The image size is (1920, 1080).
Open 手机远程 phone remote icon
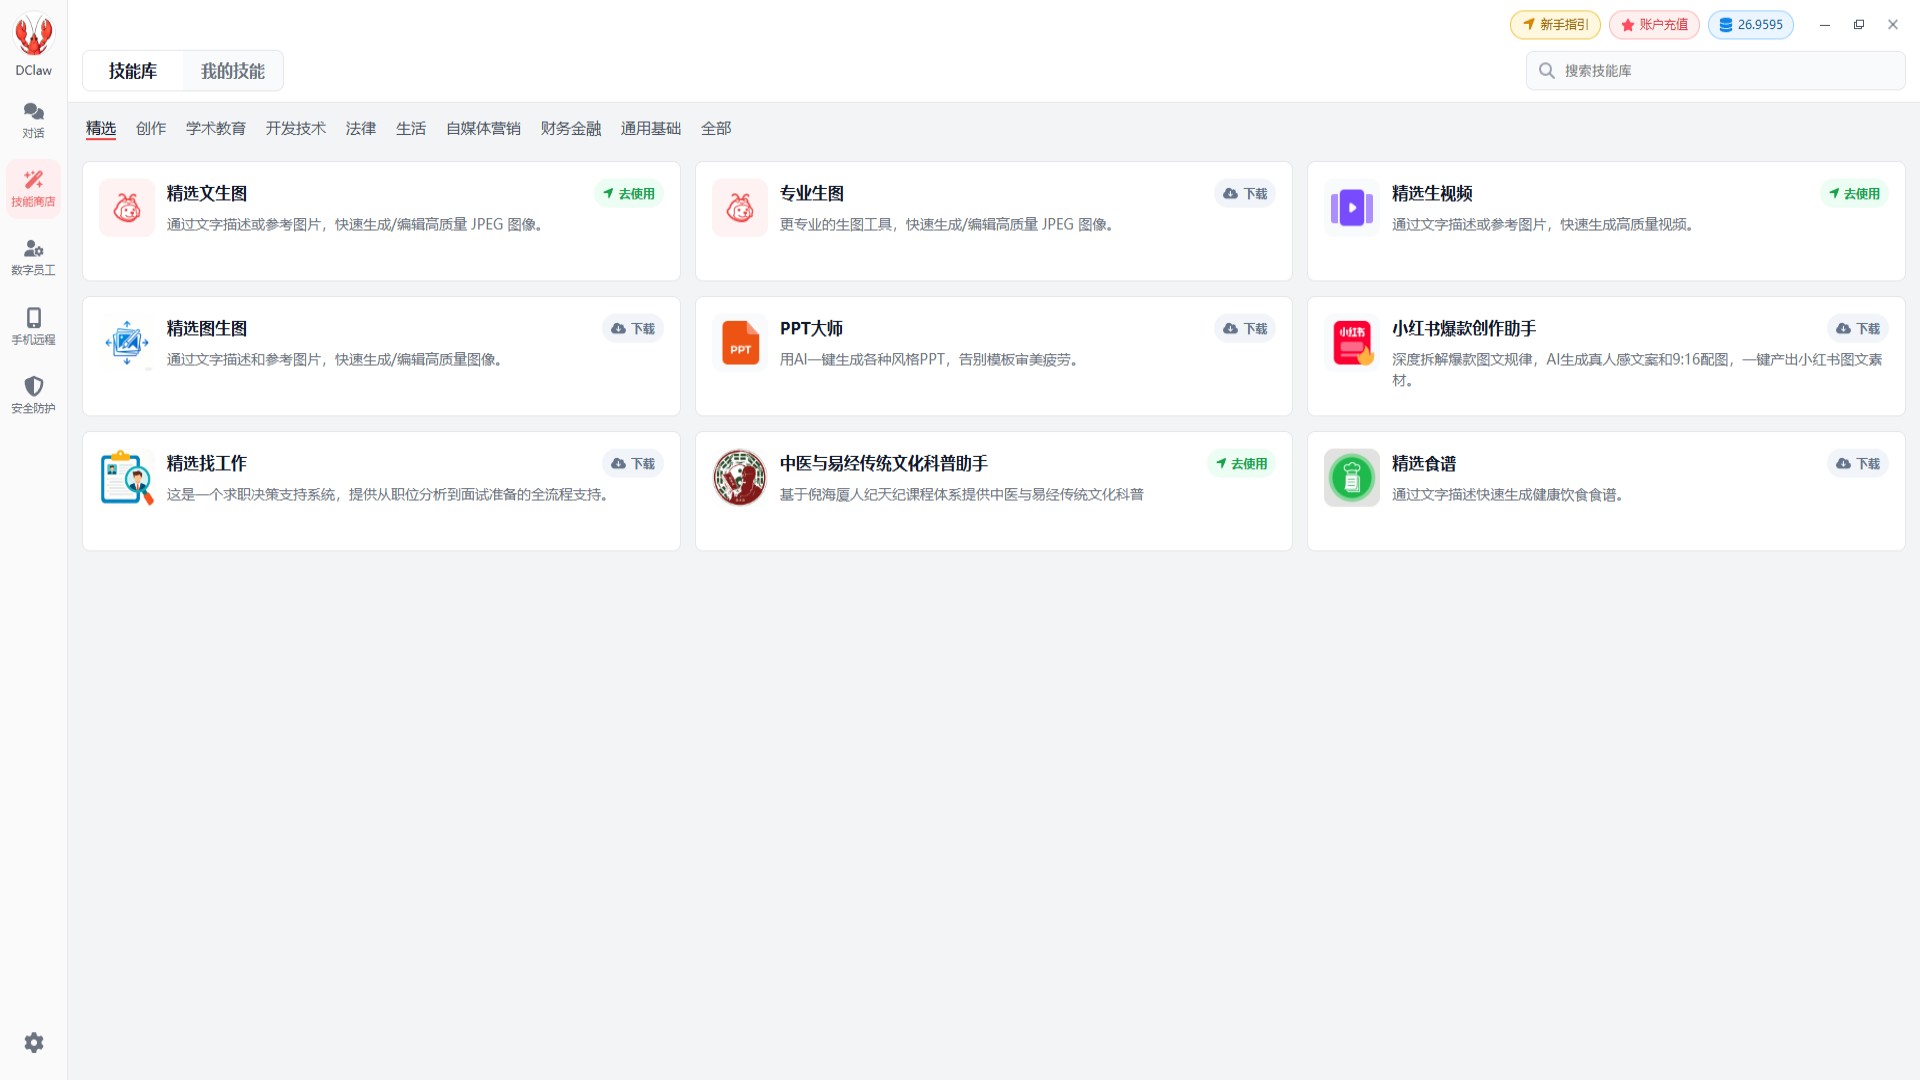33,326
